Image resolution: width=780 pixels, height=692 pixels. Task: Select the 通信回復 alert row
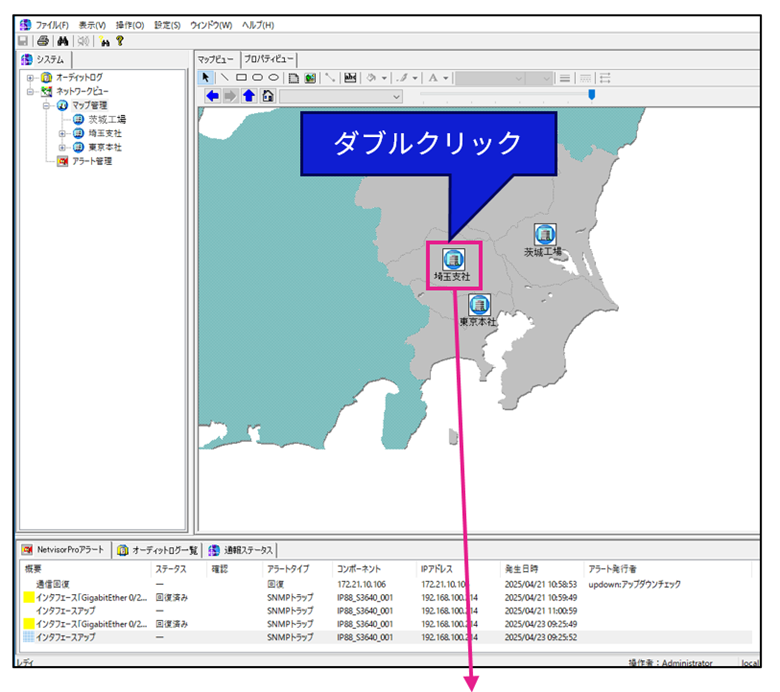53,583
